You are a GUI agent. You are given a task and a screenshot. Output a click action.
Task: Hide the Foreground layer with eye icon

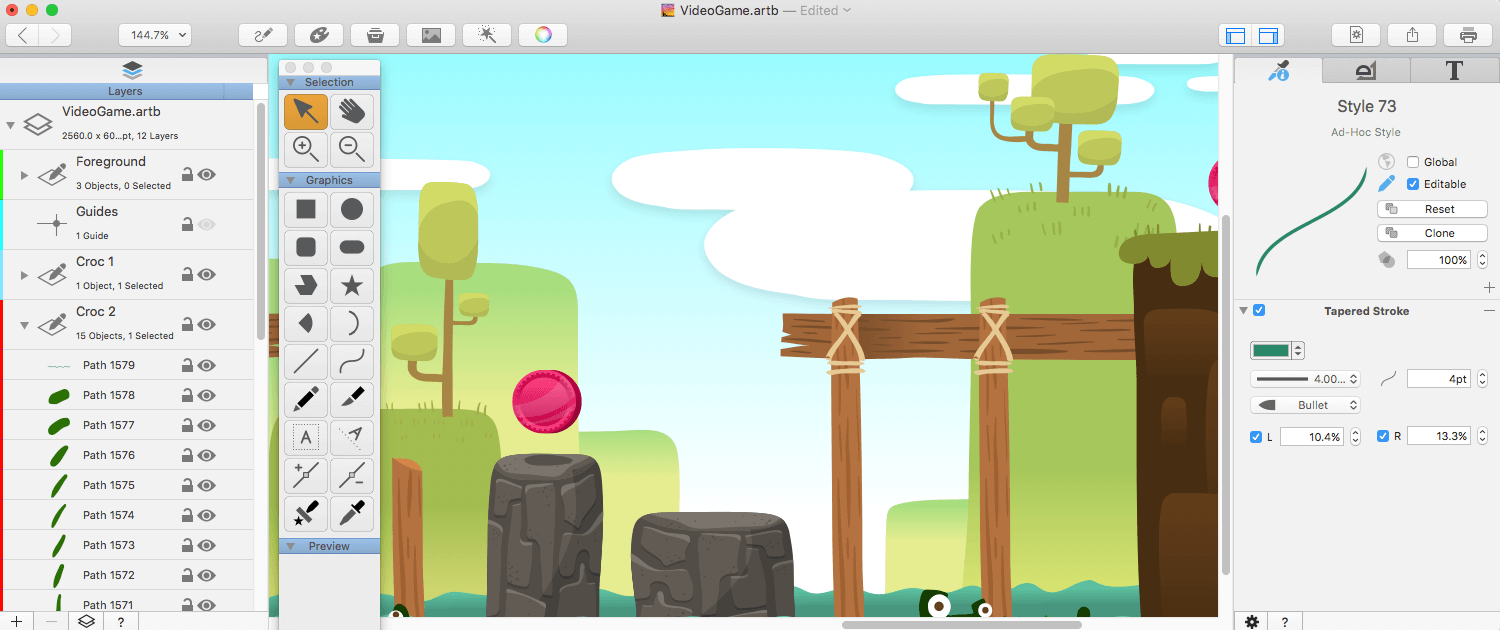207,174
